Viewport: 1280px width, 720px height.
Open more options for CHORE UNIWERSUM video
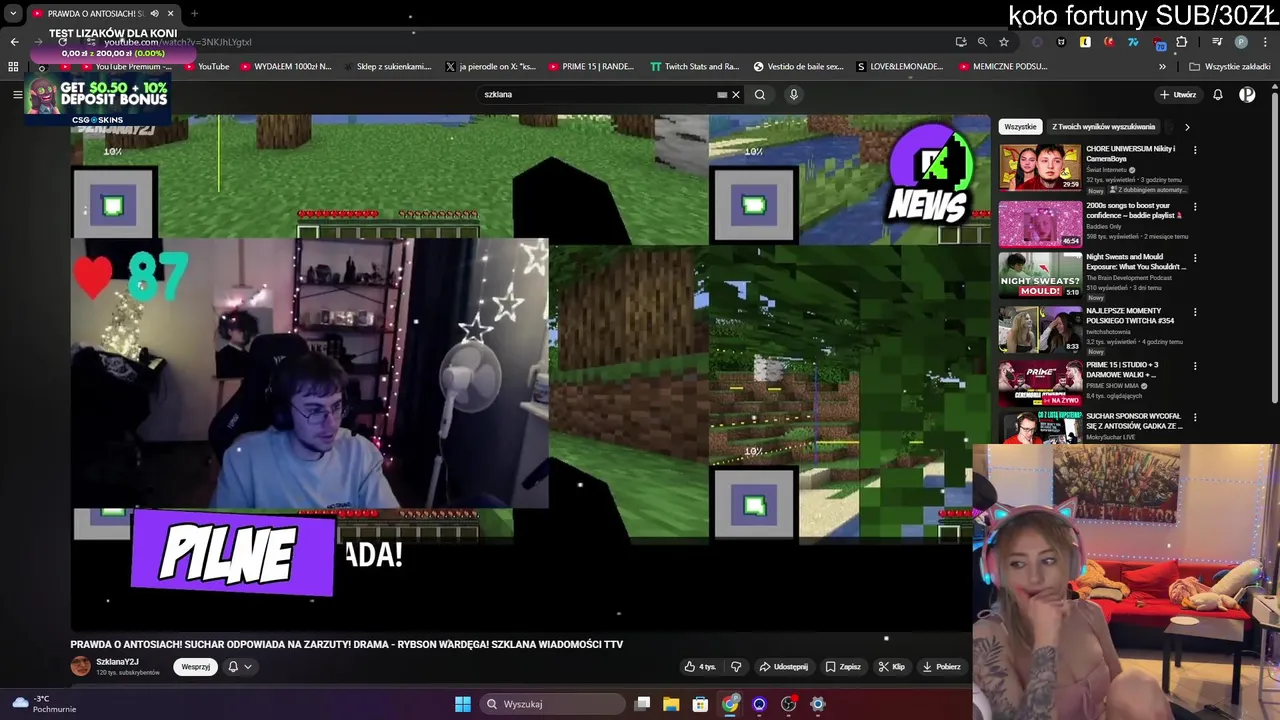tap(1195, 150)
